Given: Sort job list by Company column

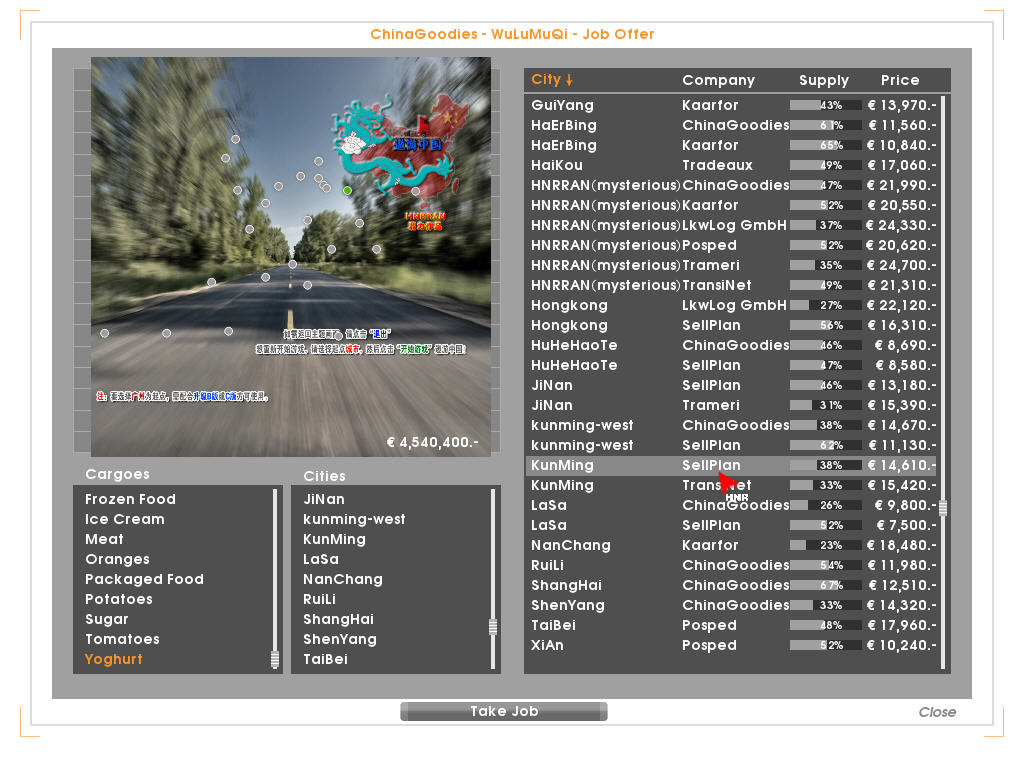Looking at the screenshot, I should tap(718, 80).
